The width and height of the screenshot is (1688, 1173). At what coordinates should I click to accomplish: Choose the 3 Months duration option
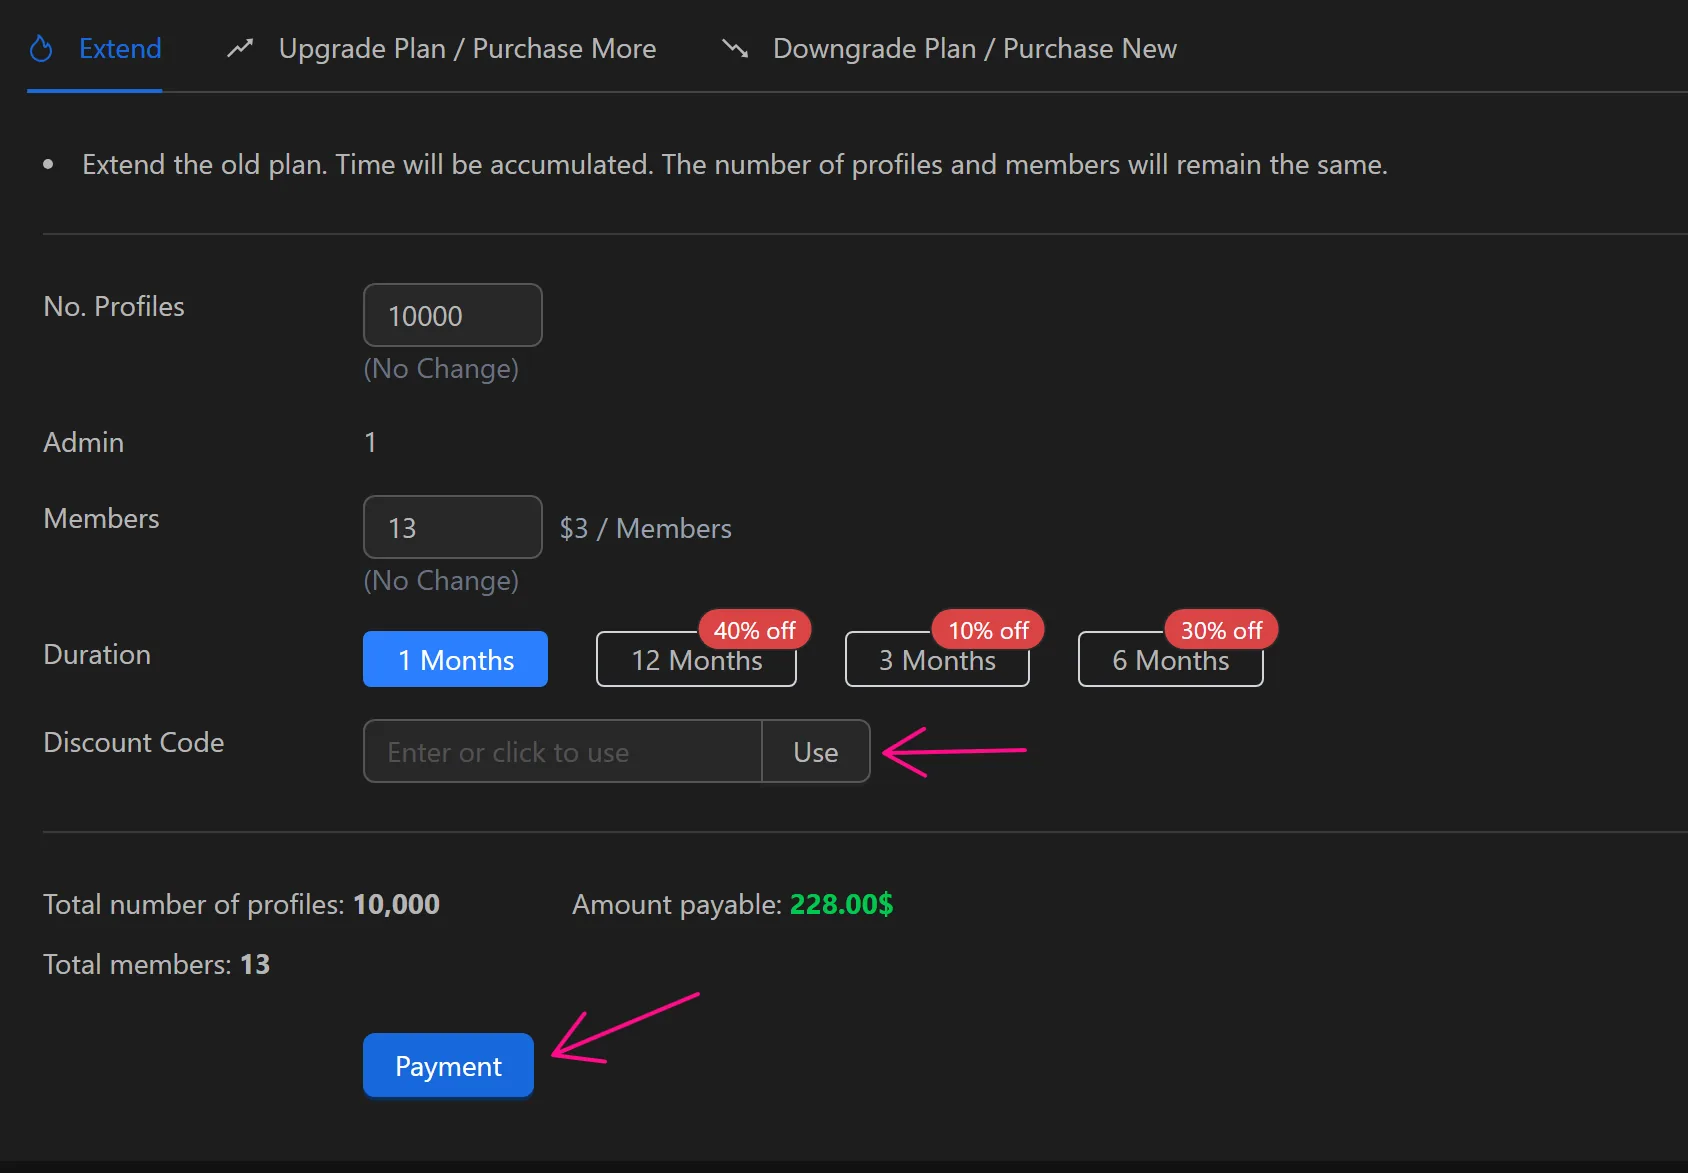tap(936, 660)
